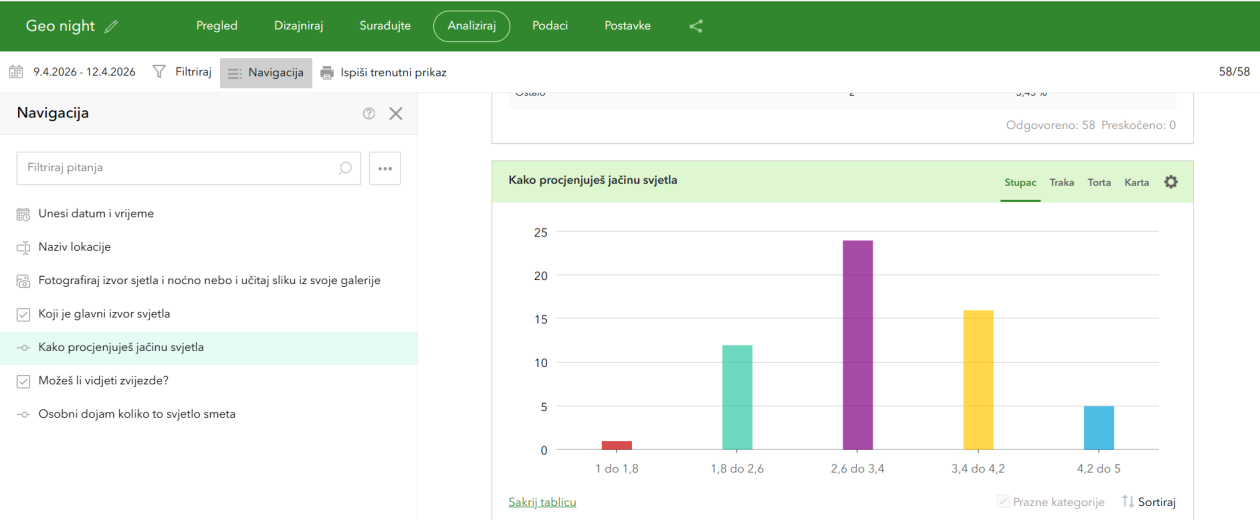The image size is (1260, 520).
Task: Click chart title Kako procjenjuješ jačinu svjetla
Action: 593,180
